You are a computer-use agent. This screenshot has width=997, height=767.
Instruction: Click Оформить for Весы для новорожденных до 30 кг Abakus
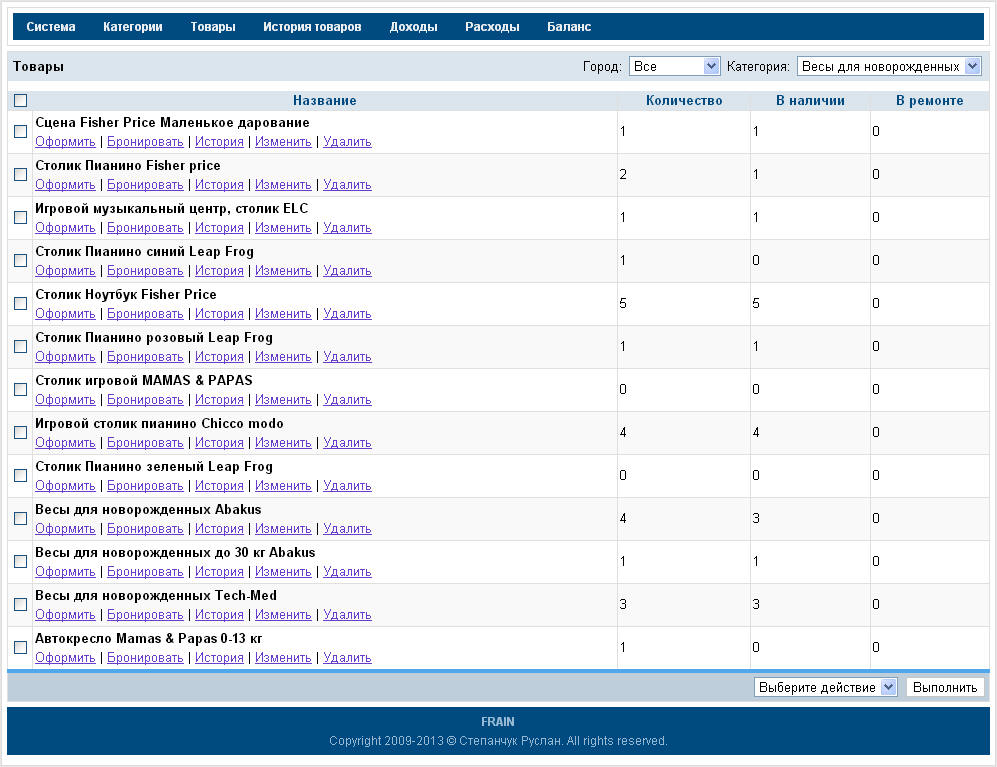pyautogui.click(x=65, y=572)
